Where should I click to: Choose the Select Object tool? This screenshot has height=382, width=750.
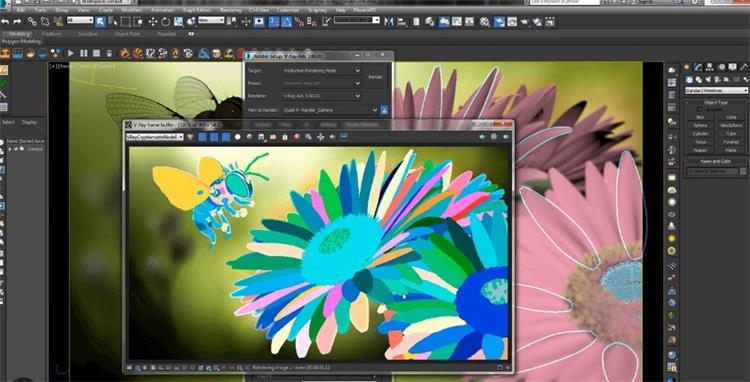pyautogui.click(x=100, y=22)
